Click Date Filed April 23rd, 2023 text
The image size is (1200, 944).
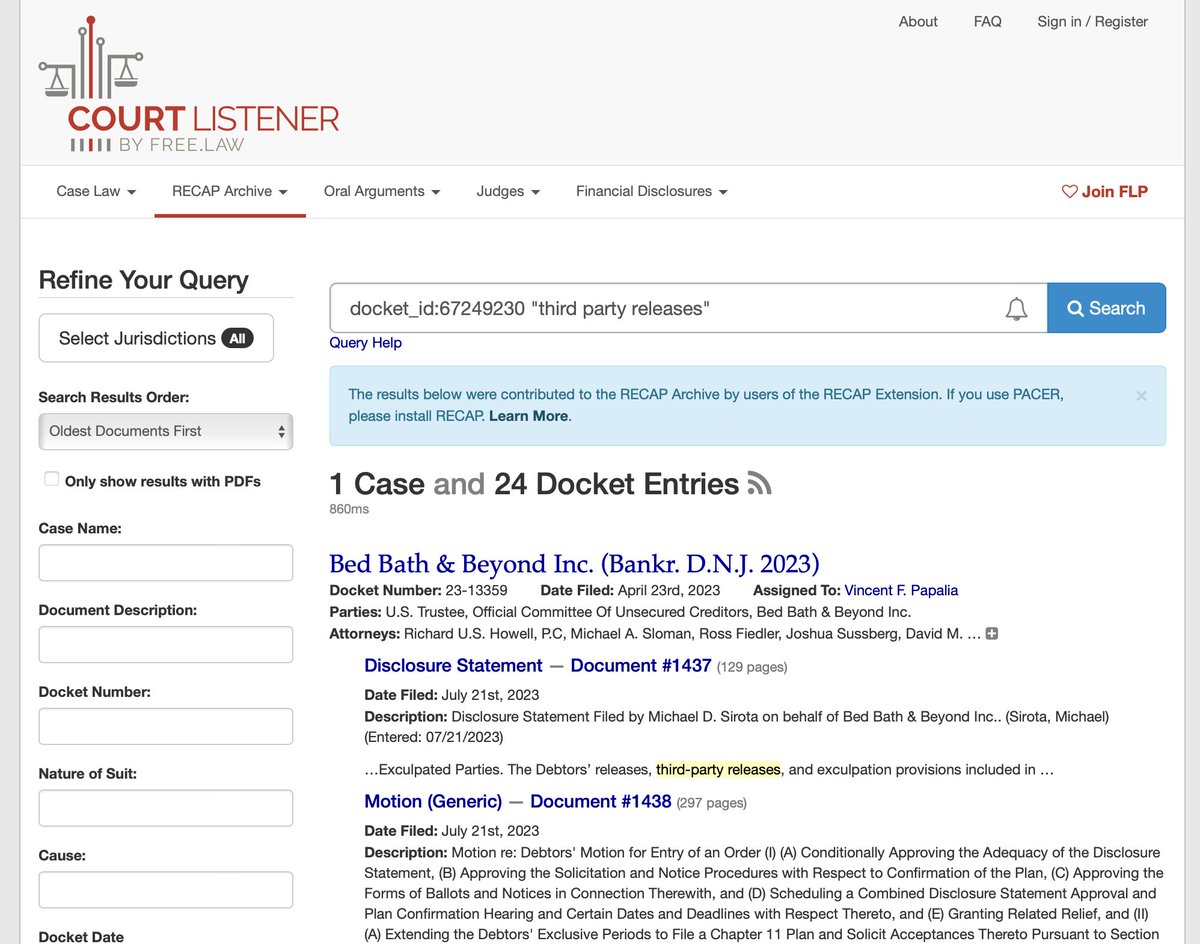[x=630, y=591]
